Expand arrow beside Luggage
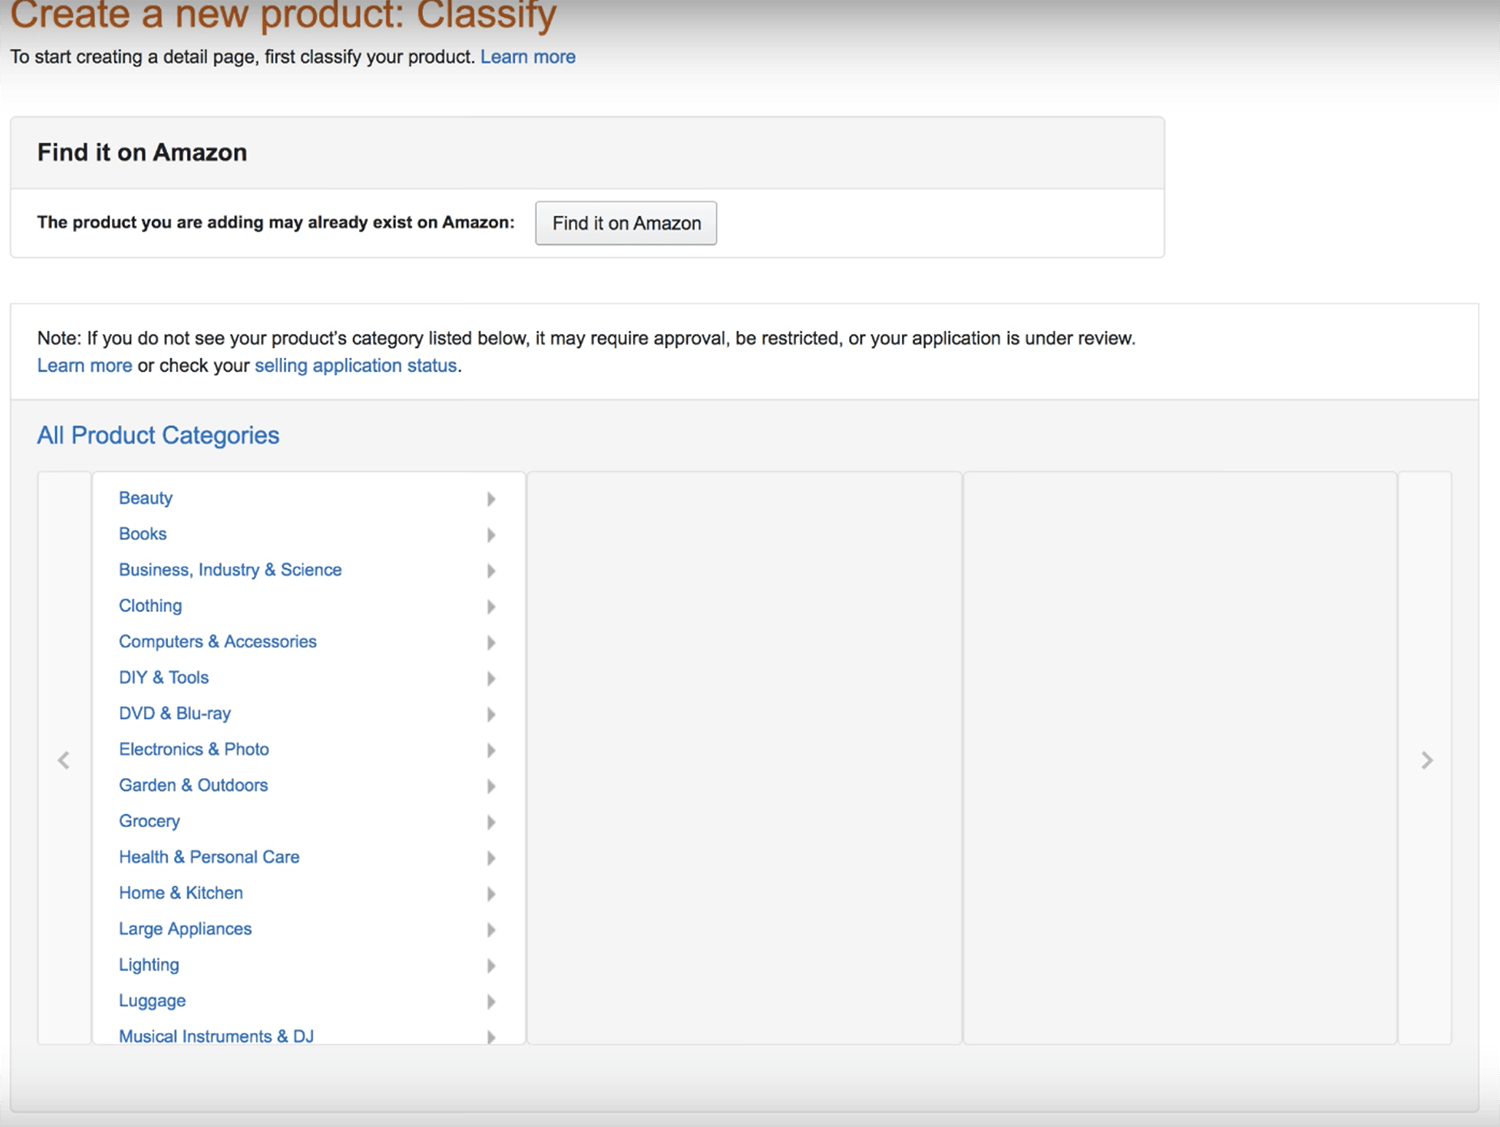The width and height of the screenshot is (1500, 1127). (491, 1002)
